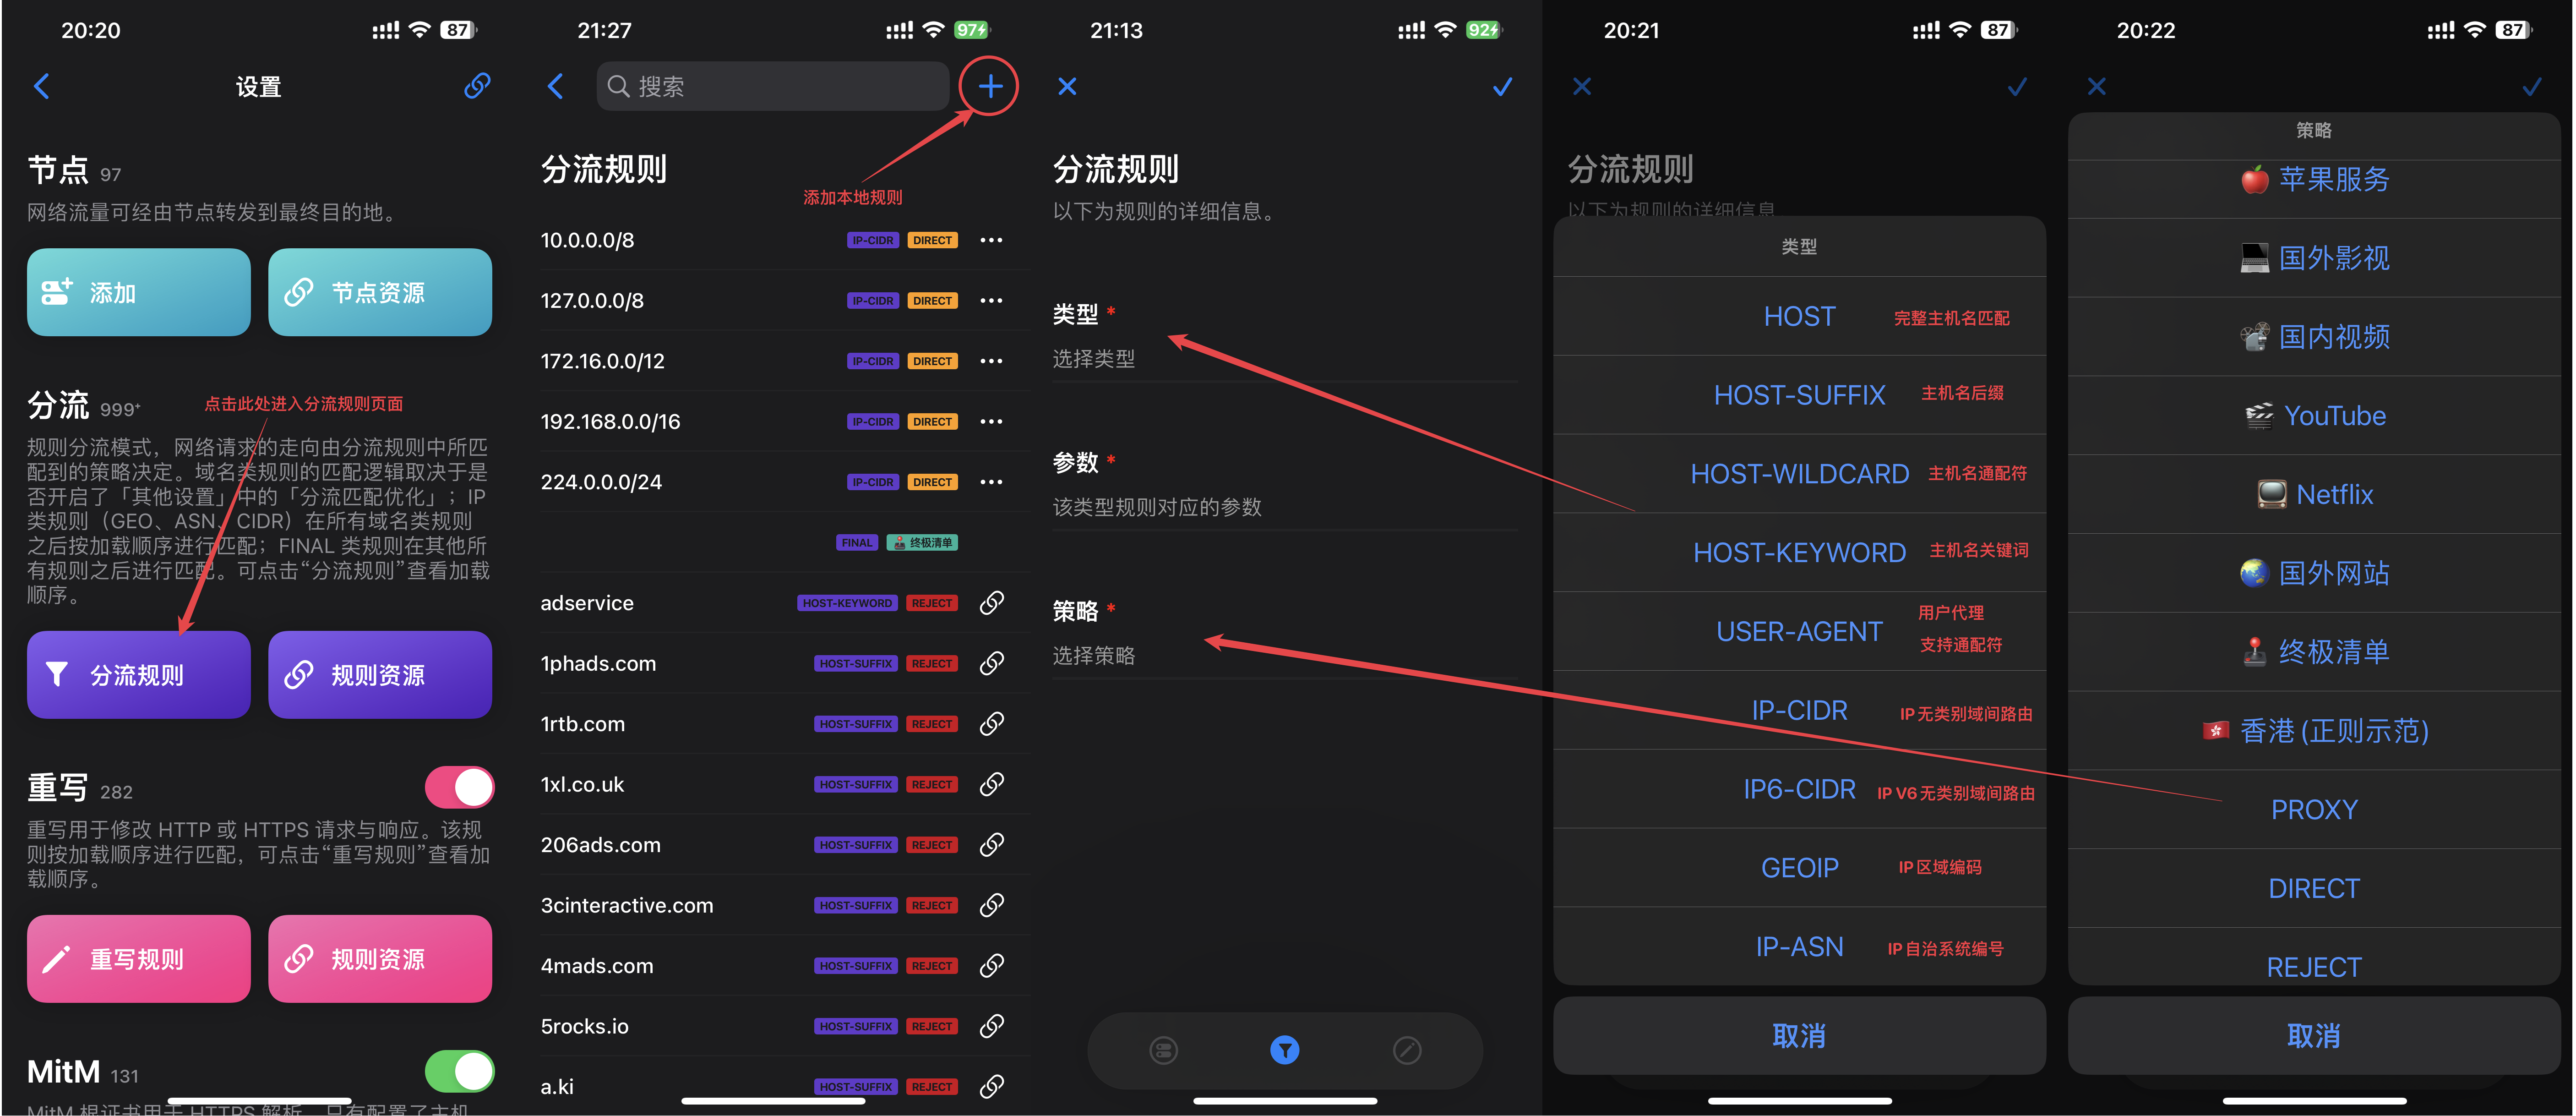This screenshot has height=1116, width=2576.
Task: Select PROXY policy
Action: click(2314, 809)
